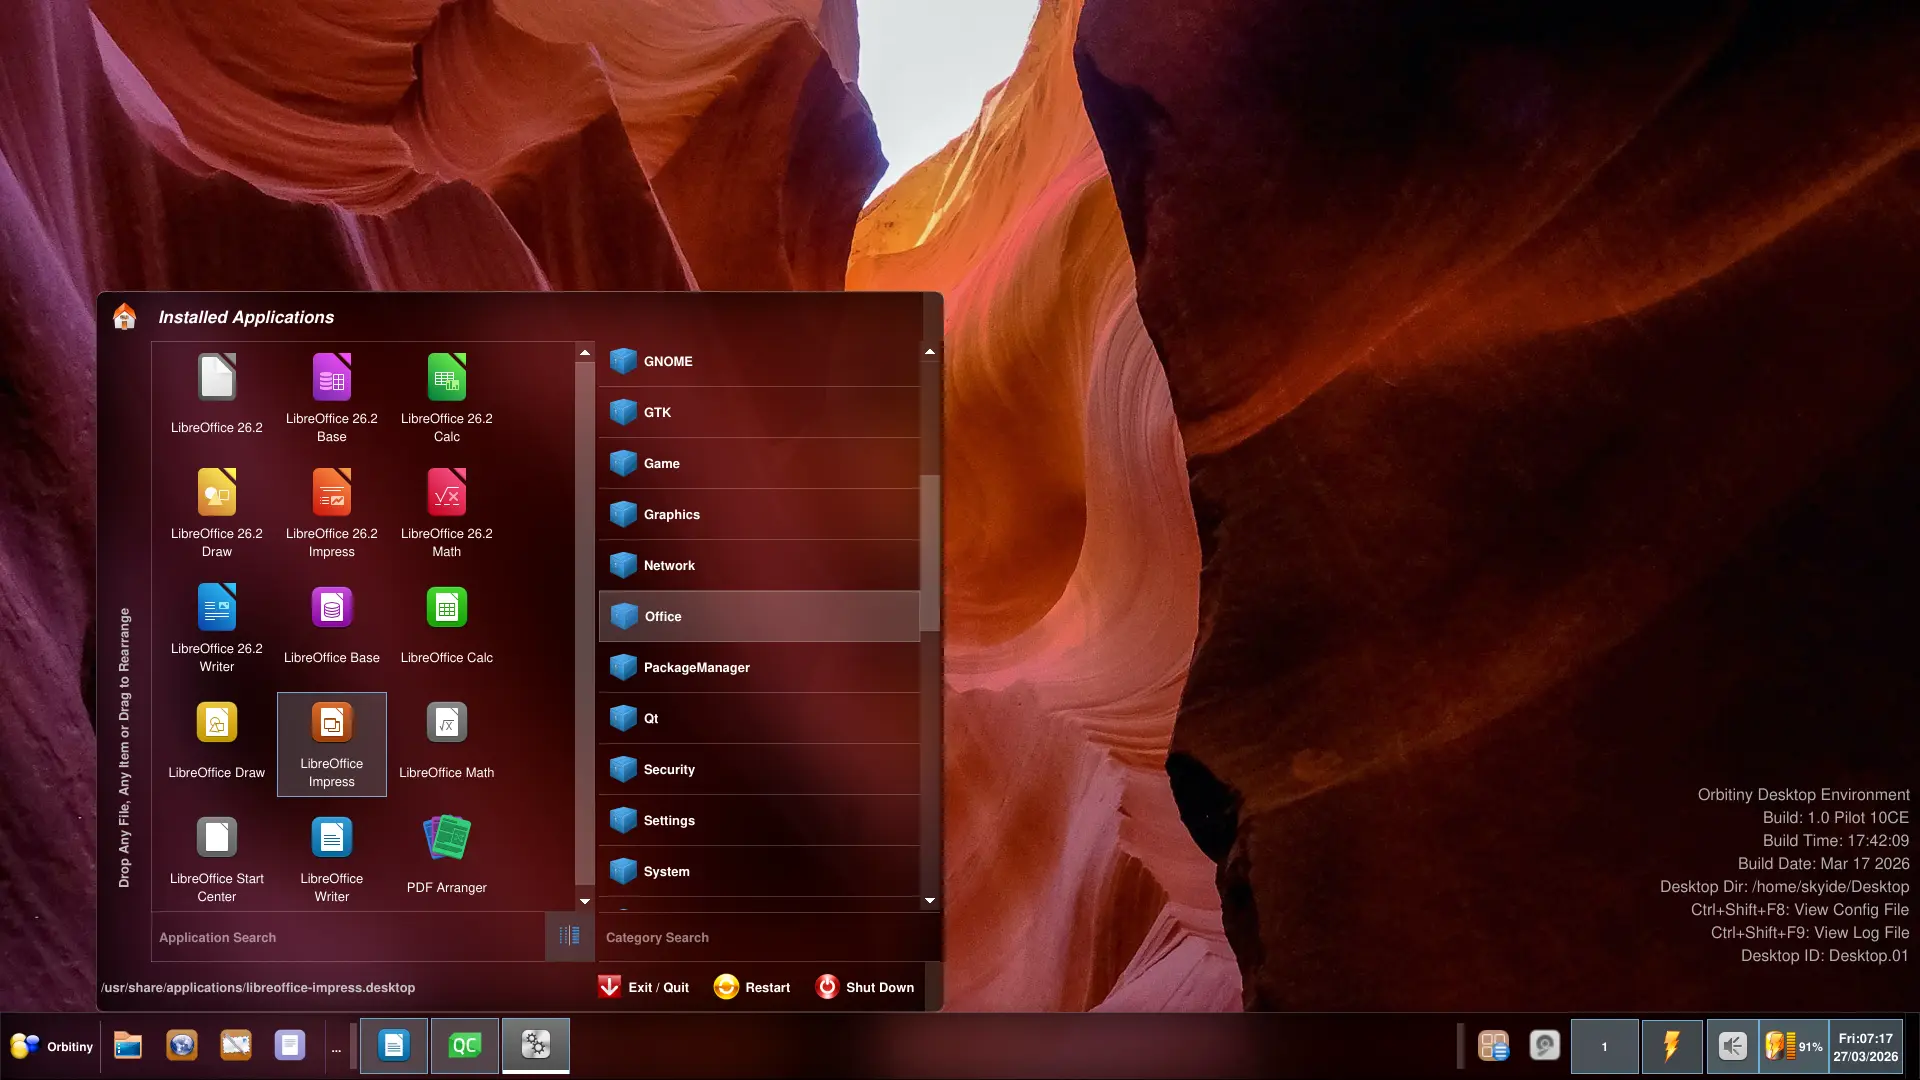Click the Shut Down button

(865, 987)
